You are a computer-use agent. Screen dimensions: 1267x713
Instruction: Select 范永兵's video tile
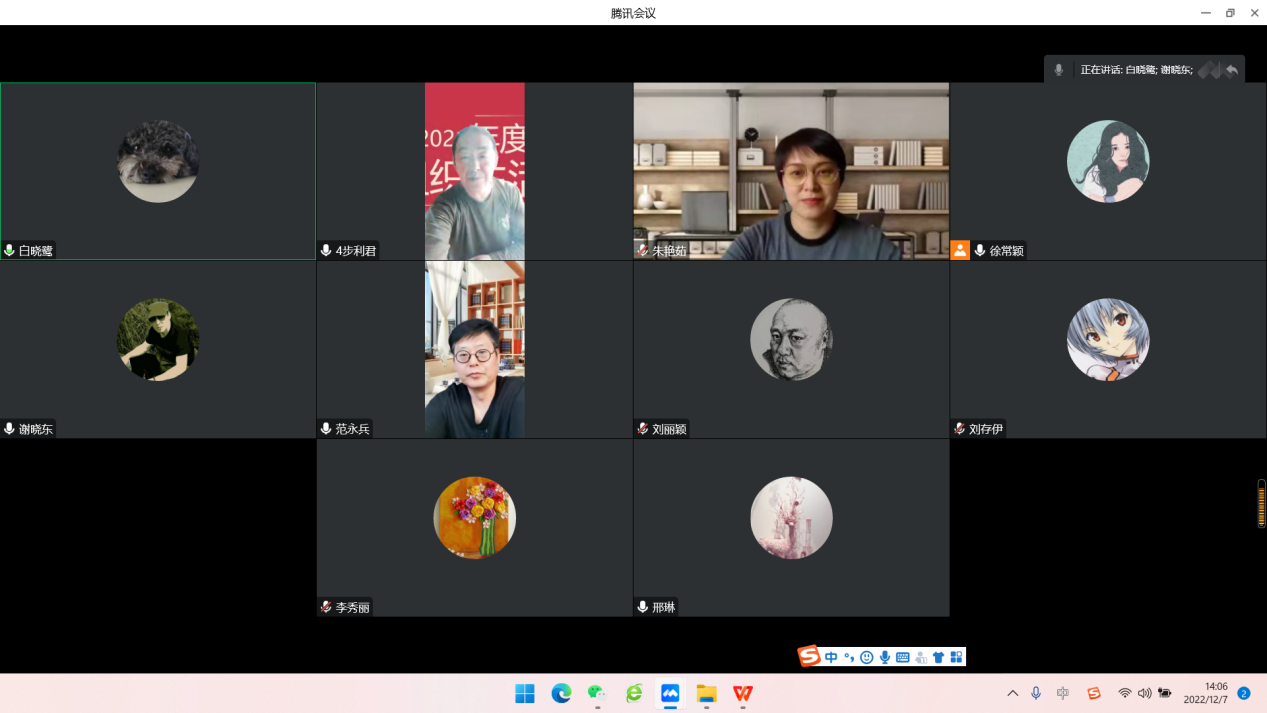pos(475,349)
